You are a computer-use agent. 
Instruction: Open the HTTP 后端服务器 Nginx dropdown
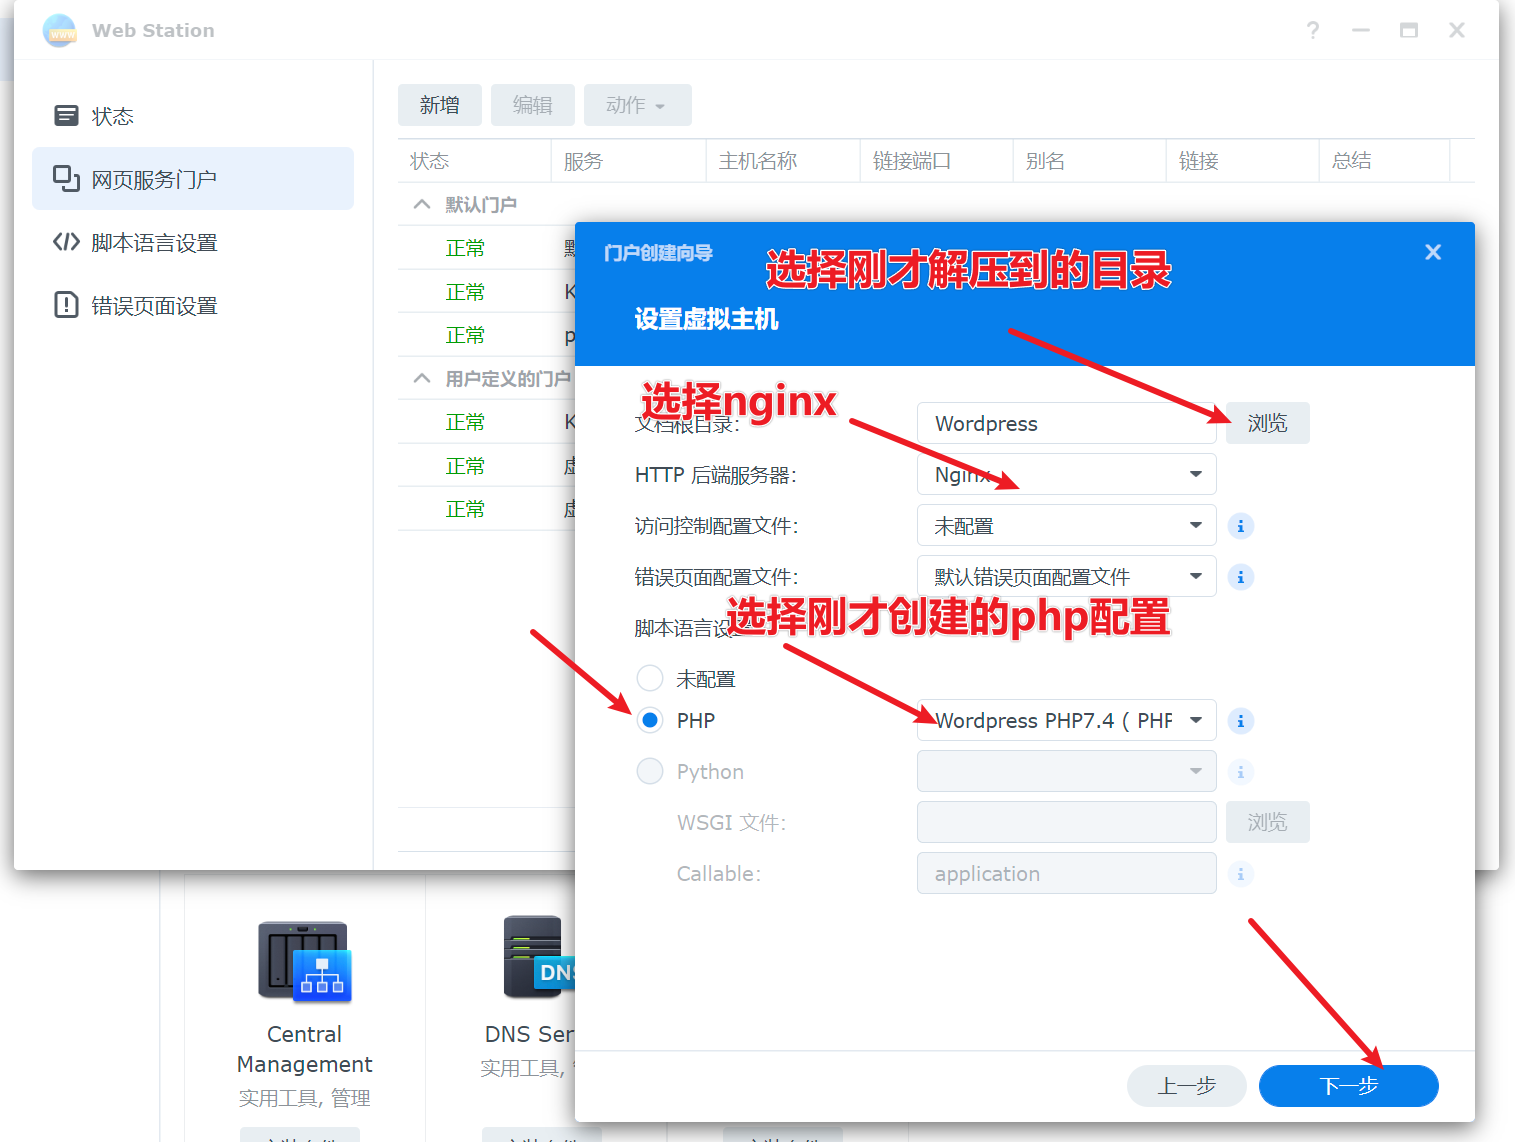pyautogui.click(x=1066, y=474)
